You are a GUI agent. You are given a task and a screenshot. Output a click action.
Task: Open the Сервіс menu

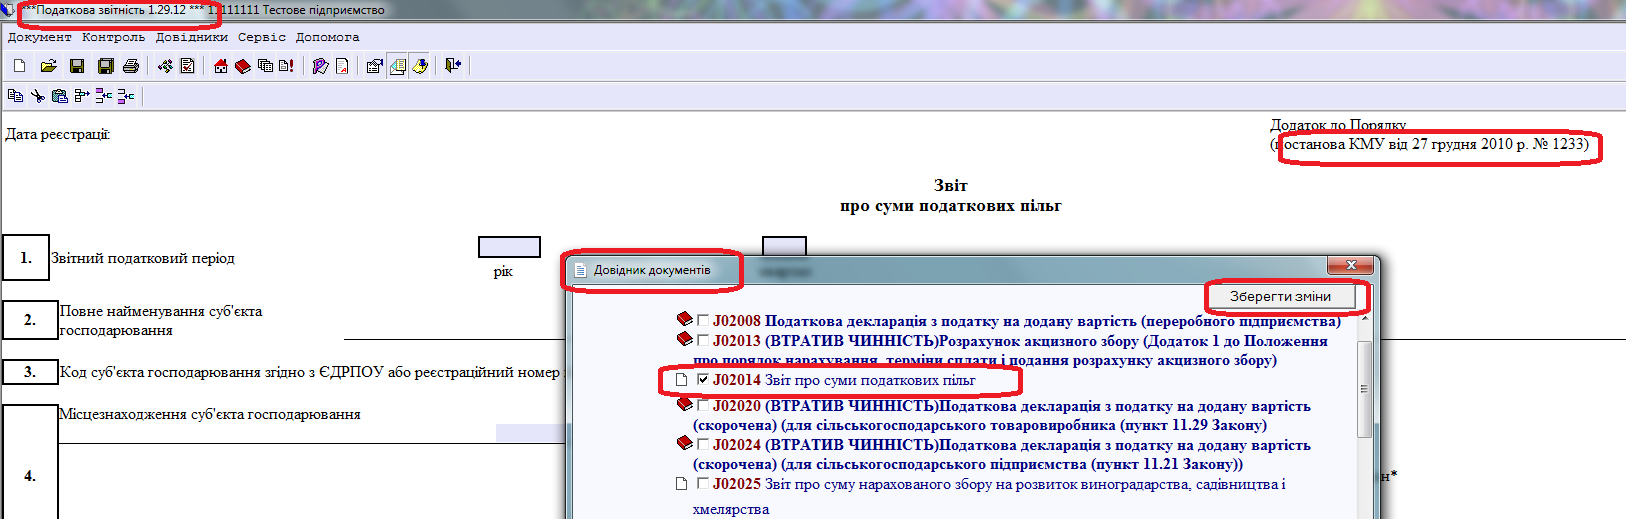pyautogui.click(x=261, y=37)
